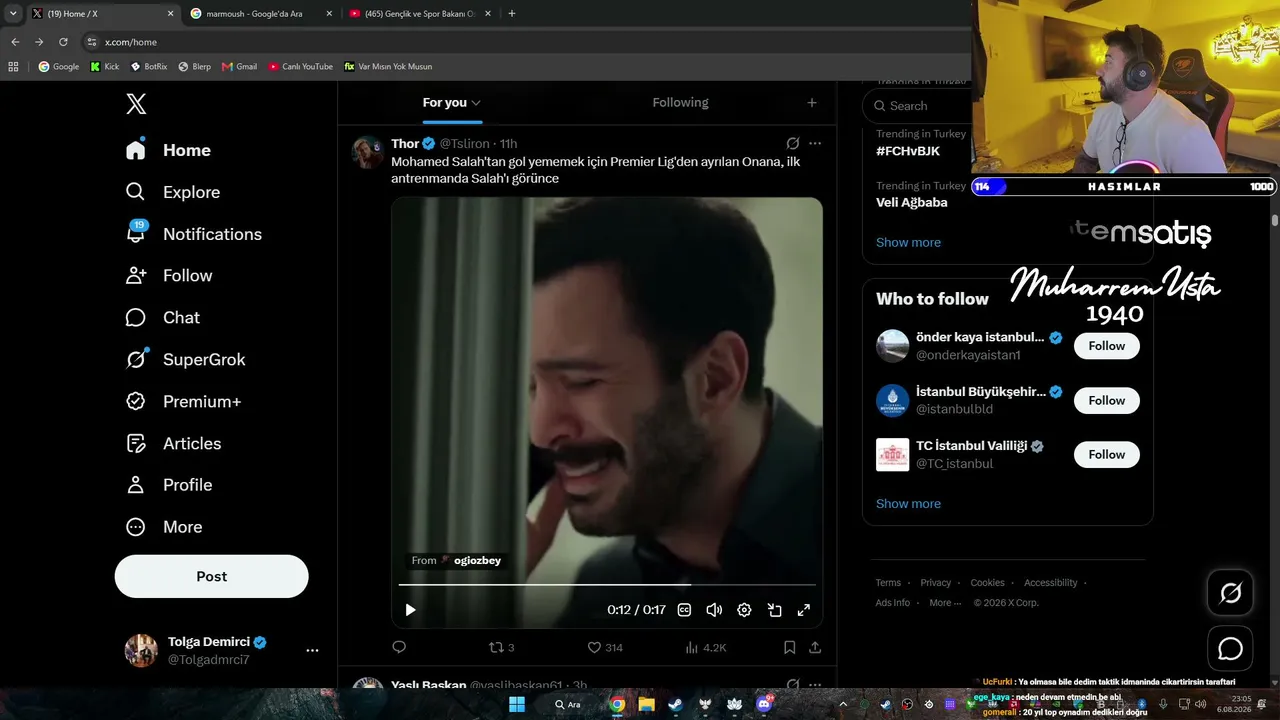Show more trending topics
Image resolution: width=1280 pixels, height=720 pixels.
coord(908,242)
